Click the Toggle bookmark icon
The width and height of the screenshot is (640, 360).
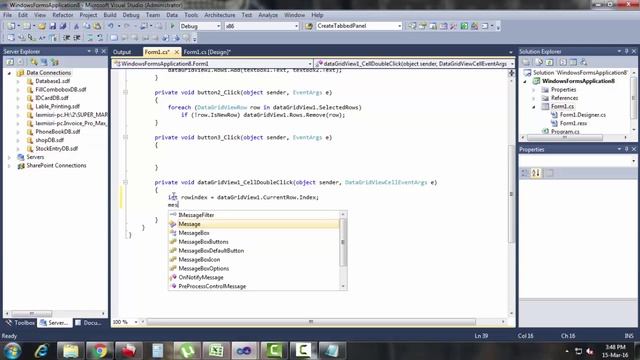point(114,38)
